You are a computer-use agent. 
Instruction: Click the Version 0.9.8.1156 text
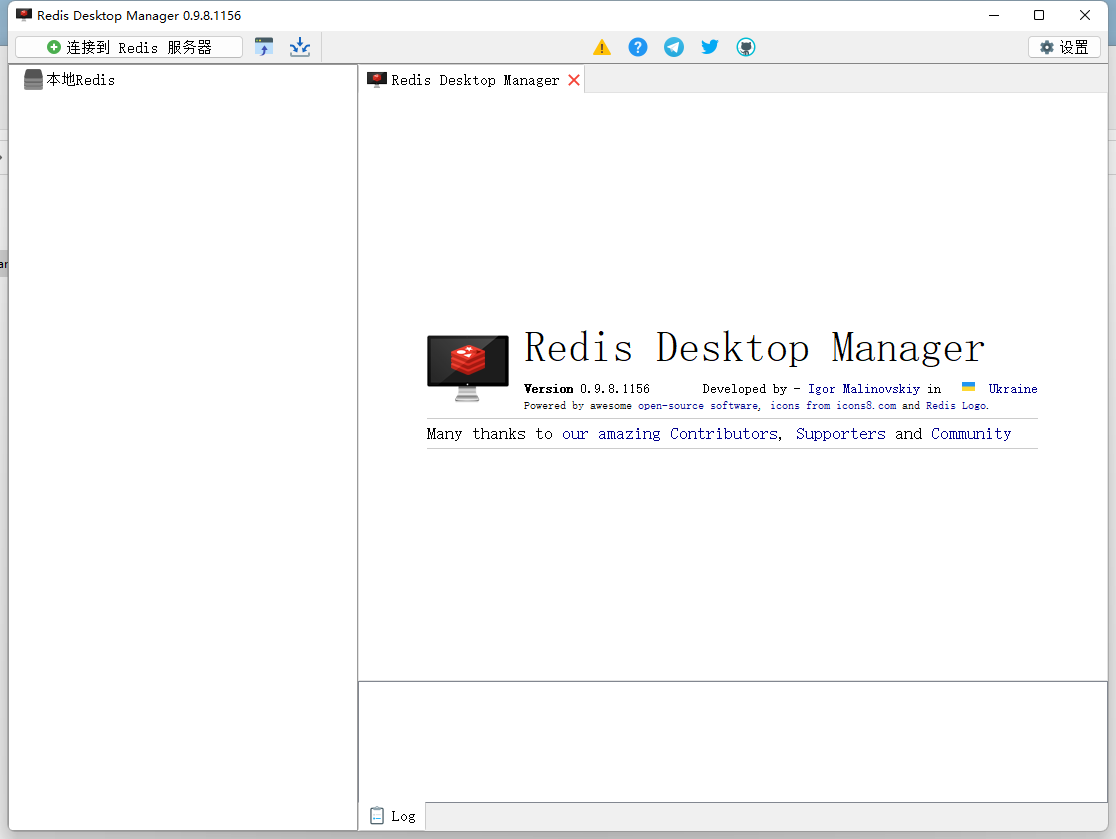coord(586,389)
